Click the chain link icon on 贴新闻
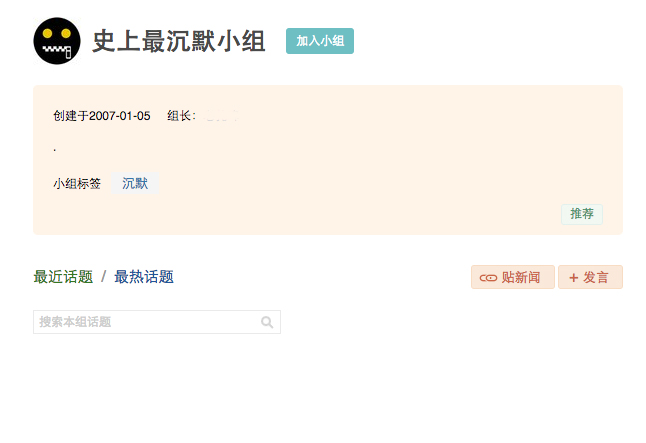This screenshot has width=646, height=443. tap(488, 278)
